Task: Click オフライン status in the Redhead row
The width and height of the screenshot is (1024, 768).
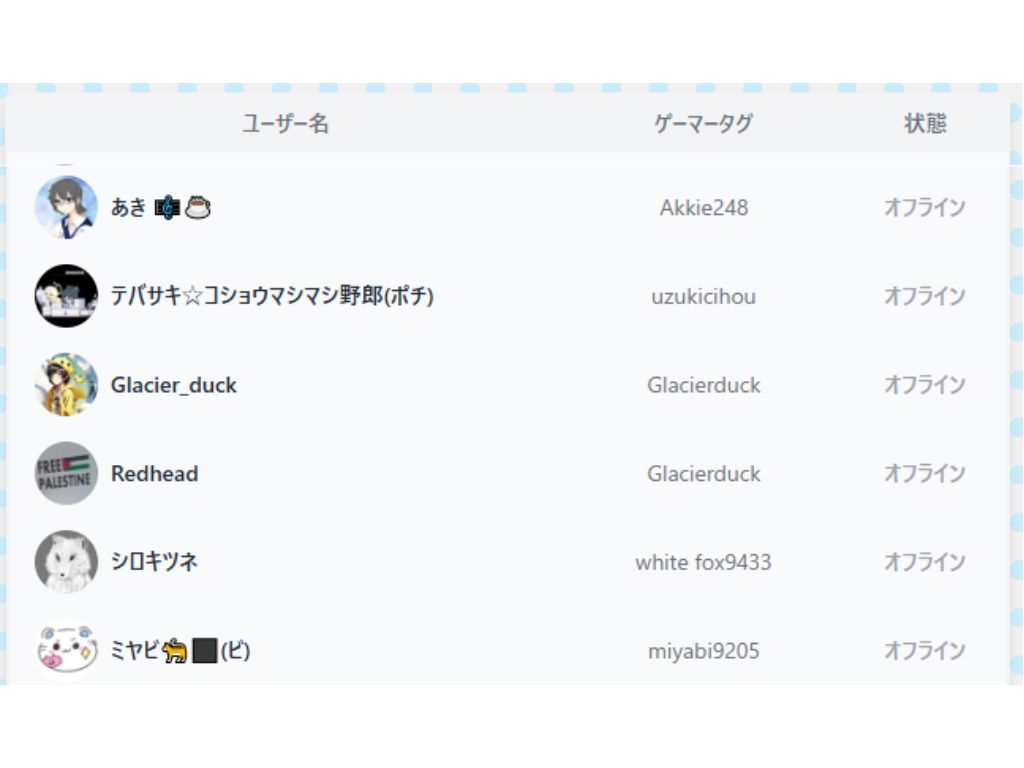Action: click(924, 473)
